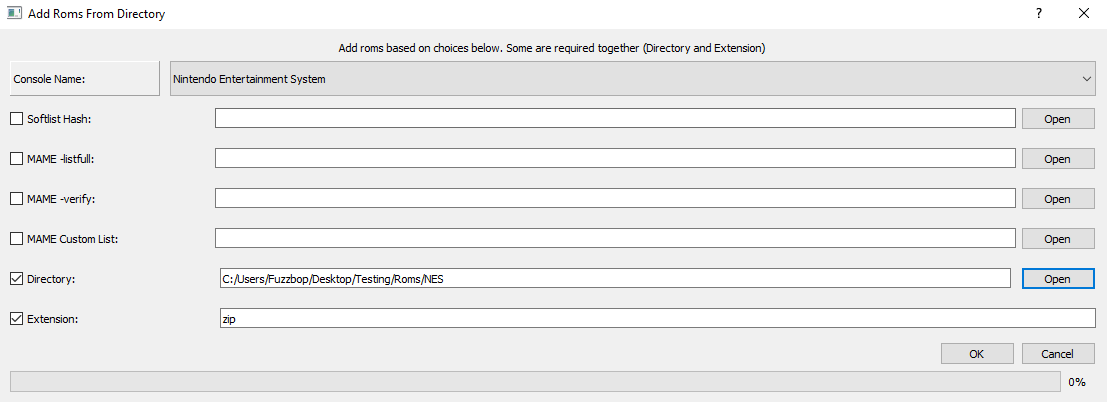
Task: Toggle the MAME -verify checkbox
Action: click(x=16, y=199)
